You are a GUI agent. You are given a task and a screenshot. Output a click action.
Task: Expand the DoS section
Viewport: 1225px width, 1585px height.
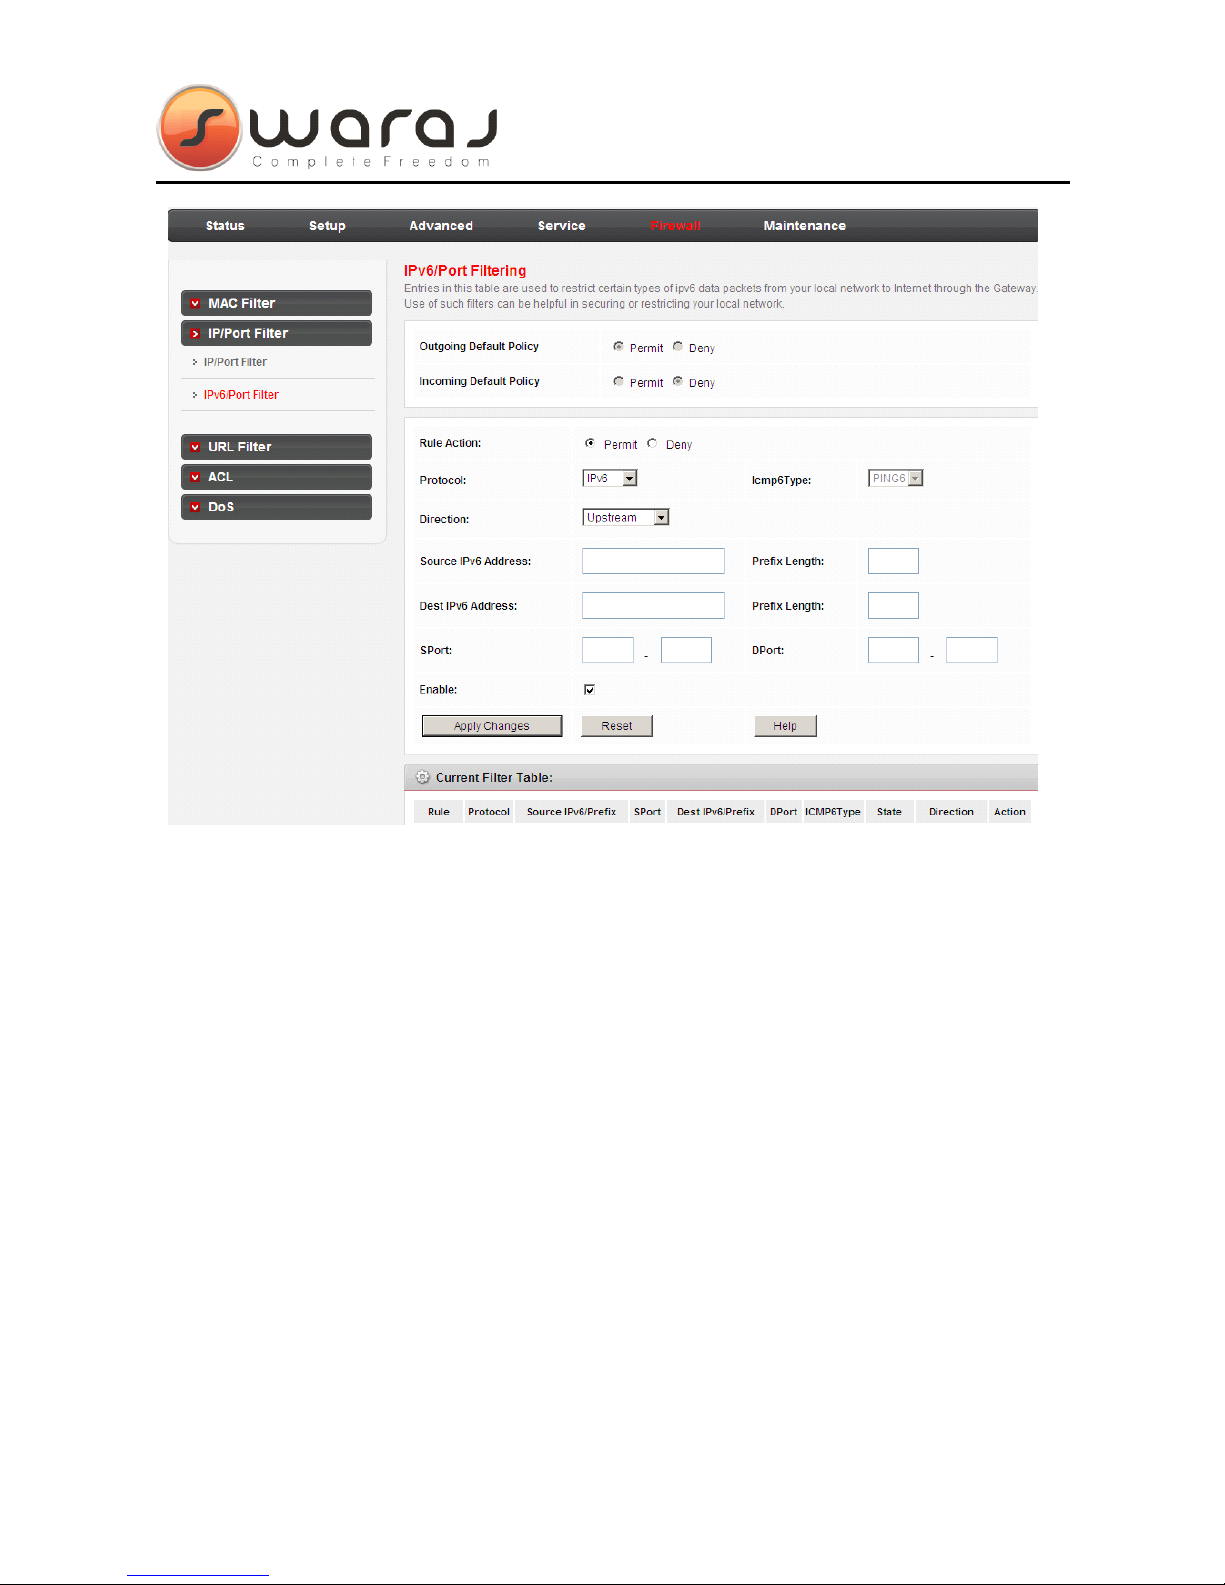click(x=276, y=507)
